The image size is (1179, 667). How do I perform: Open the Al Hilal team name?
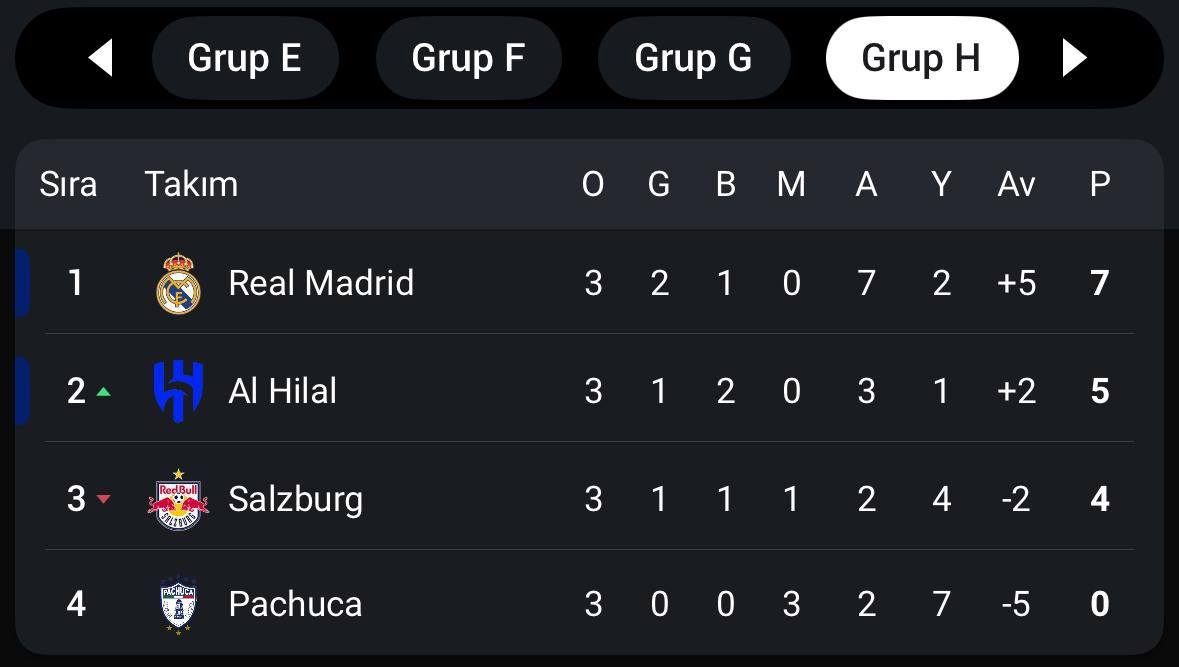click(283, 391)
